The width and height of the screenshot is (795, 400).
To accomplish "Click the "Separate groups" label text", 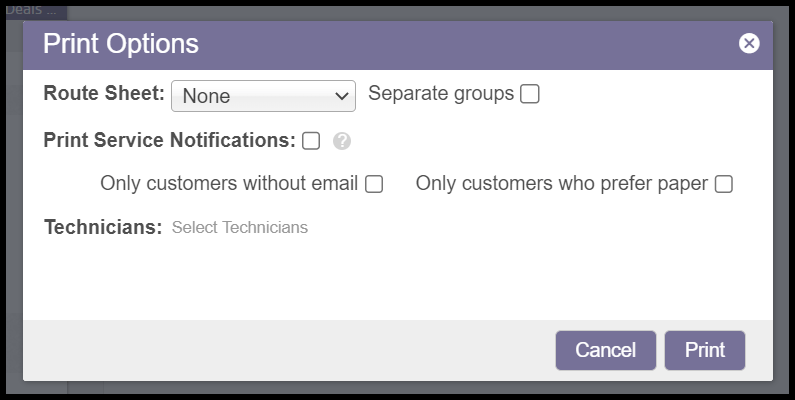I will (x=441, y=94).
